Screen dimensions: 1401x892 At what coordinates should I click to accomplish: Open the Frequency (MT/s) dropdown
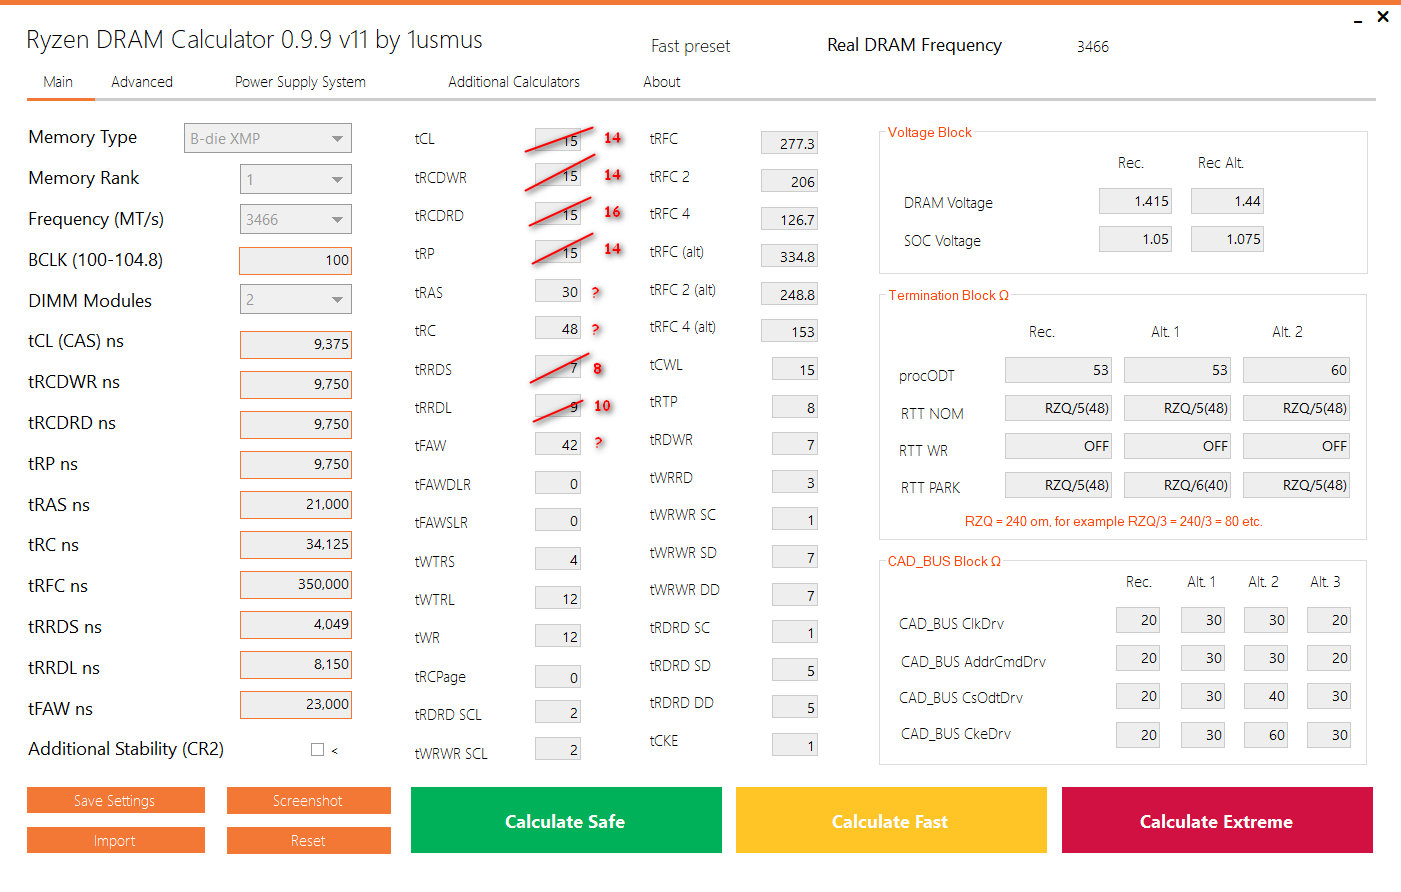(x=296, y=219)
